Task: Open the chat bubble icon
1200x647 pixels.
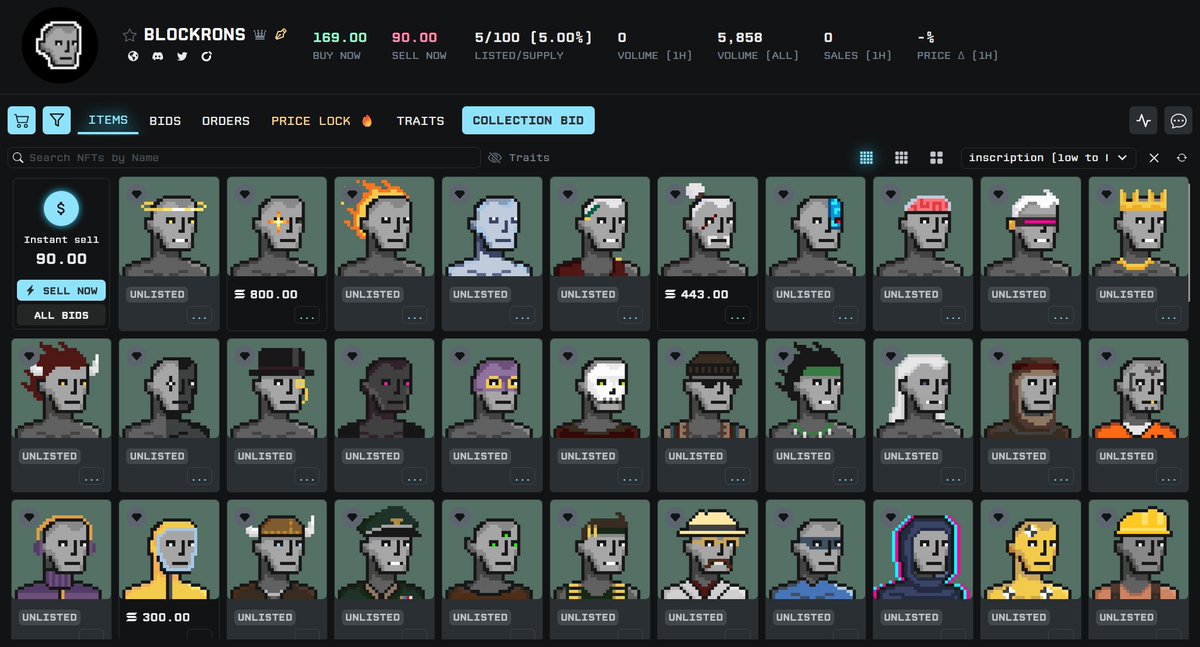Action: point(1178,120)
